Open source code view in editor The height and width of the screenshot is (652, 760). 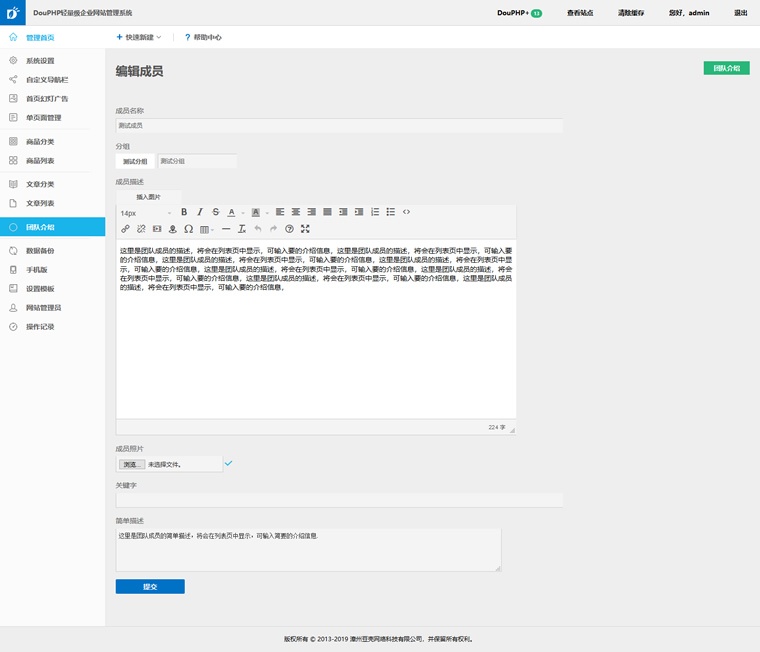406,212
